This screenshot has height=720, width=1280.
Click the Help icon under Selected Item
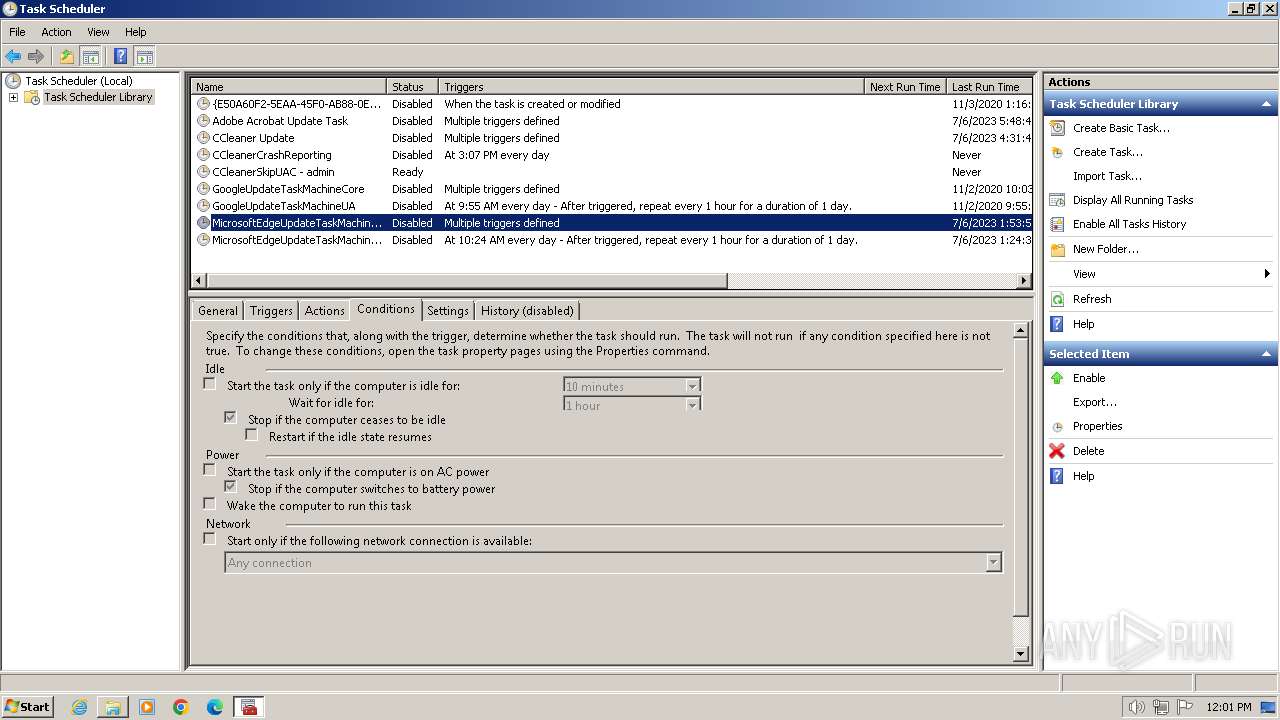pos(1057,476)
